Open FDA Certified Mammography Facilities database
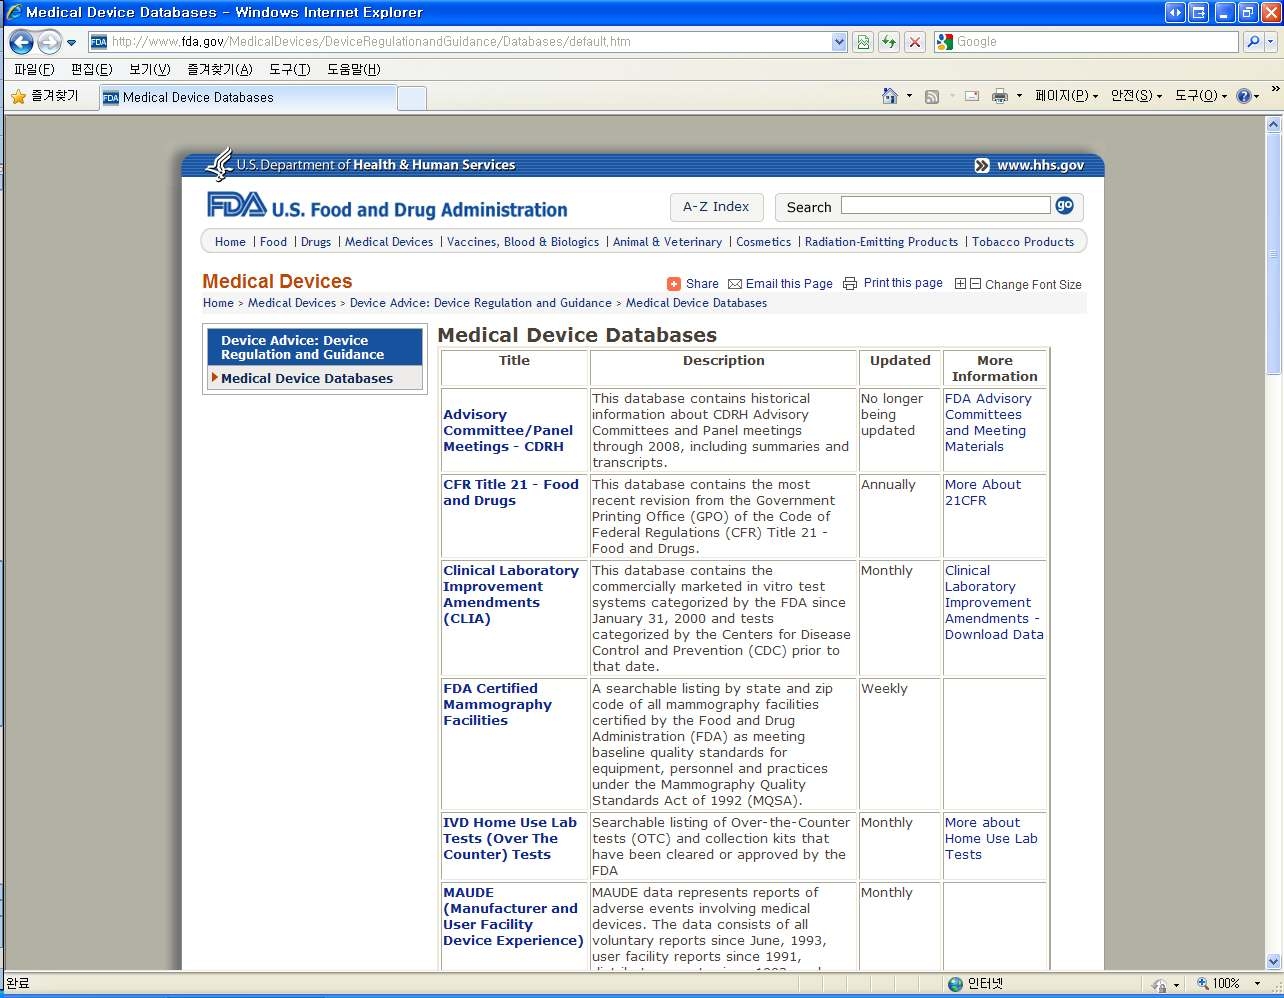Screen dimensions: 1284x998 [x=497, y=704]
